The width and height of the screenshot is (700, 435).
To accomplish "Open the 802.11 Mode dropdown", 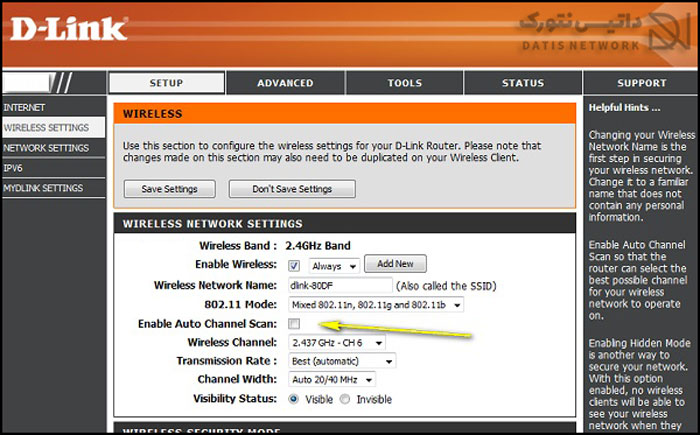I will coord(376,305).
